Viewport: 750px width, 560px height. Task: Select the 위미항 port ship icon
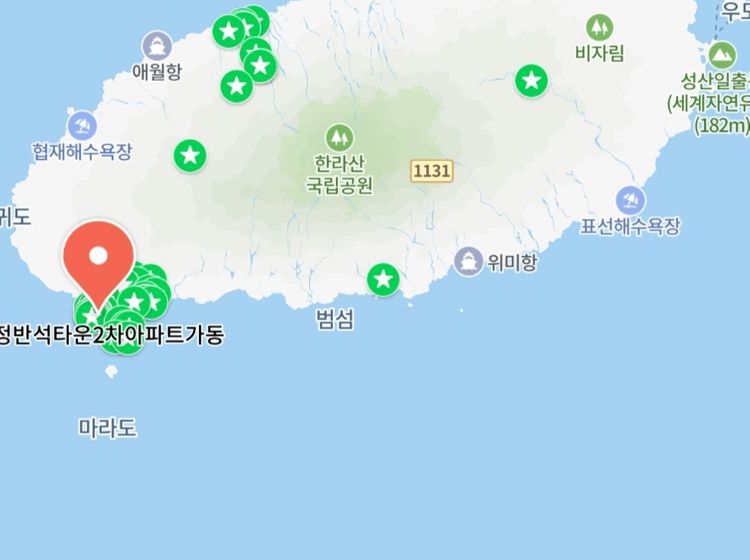pyautogui.click(x=468, y=262)
